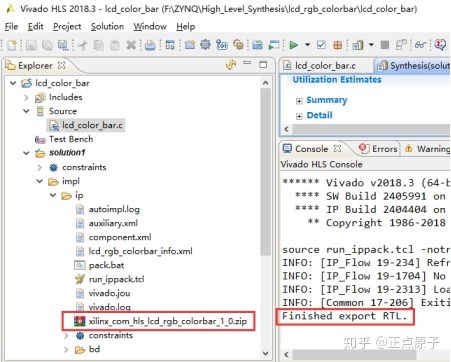Viewport: 451px width, 362px height.
Task: Collapse the ip folder node
Action: 53,195
